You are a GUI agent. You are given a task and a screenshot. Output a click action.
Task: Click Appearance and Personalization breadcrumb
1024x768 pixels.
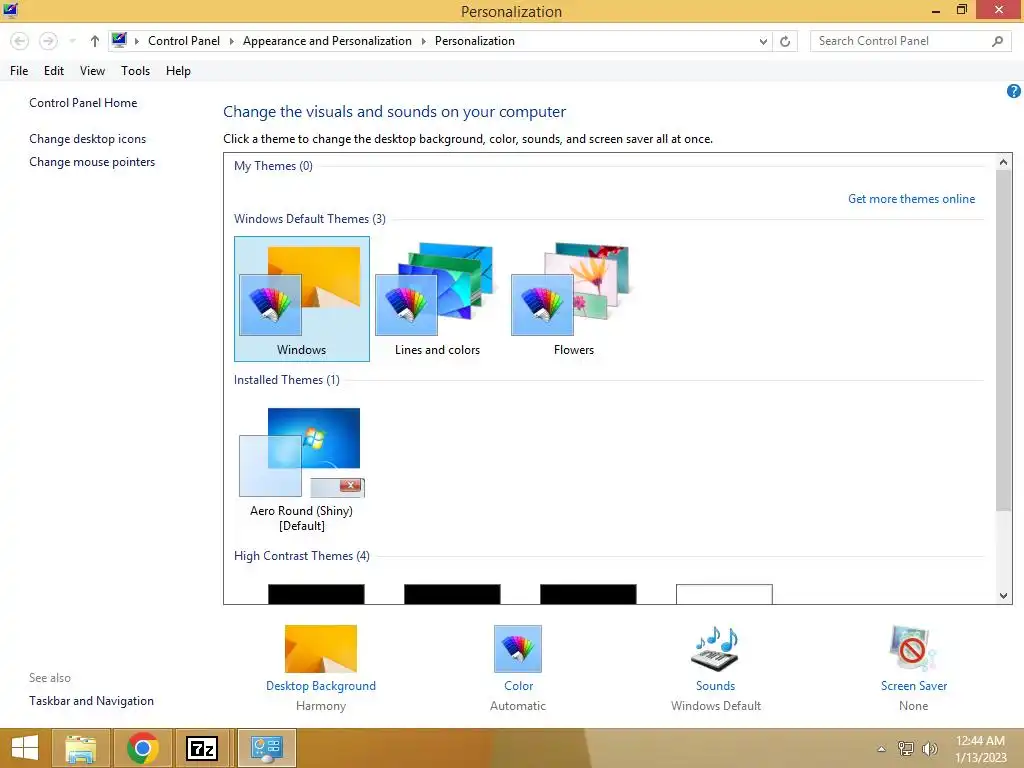click(x=327, y=40)
